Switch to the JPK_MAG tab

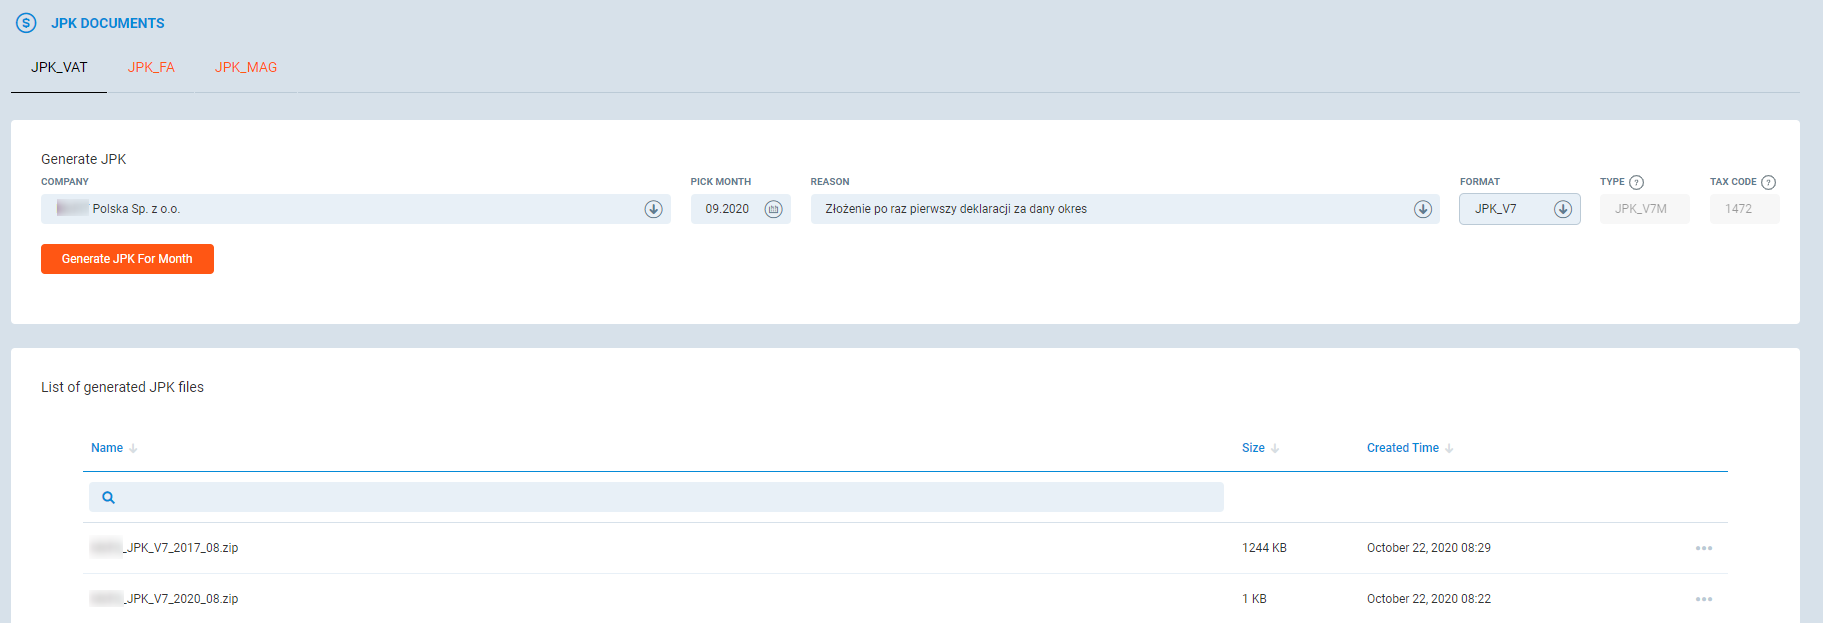coord(246,67)
